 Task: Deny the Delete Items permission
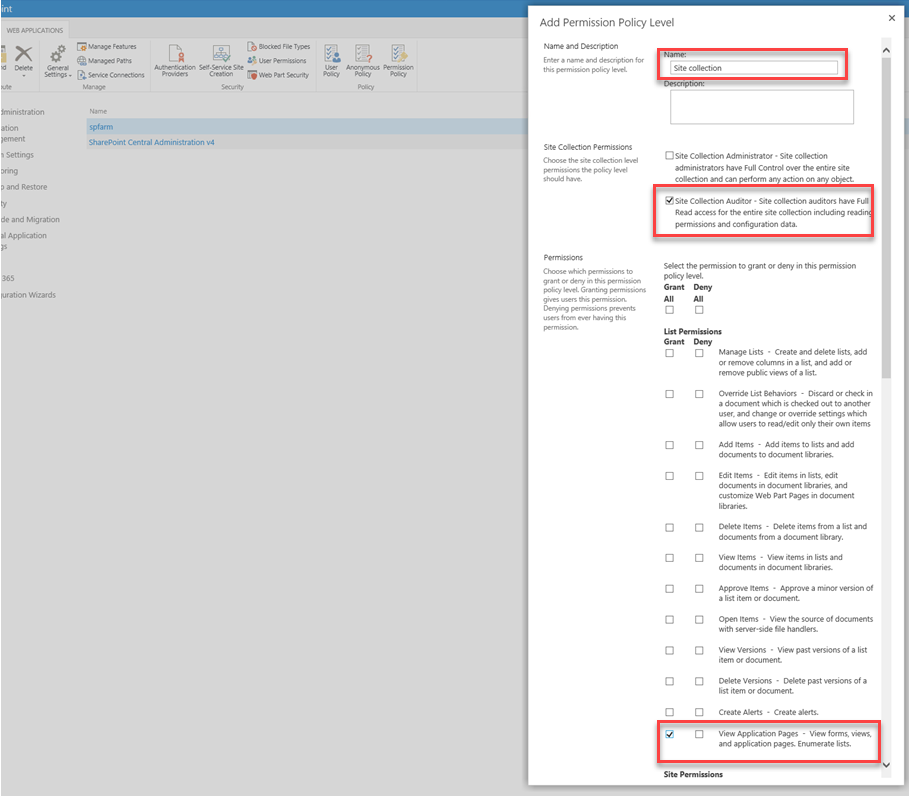[x=699, y=528]
